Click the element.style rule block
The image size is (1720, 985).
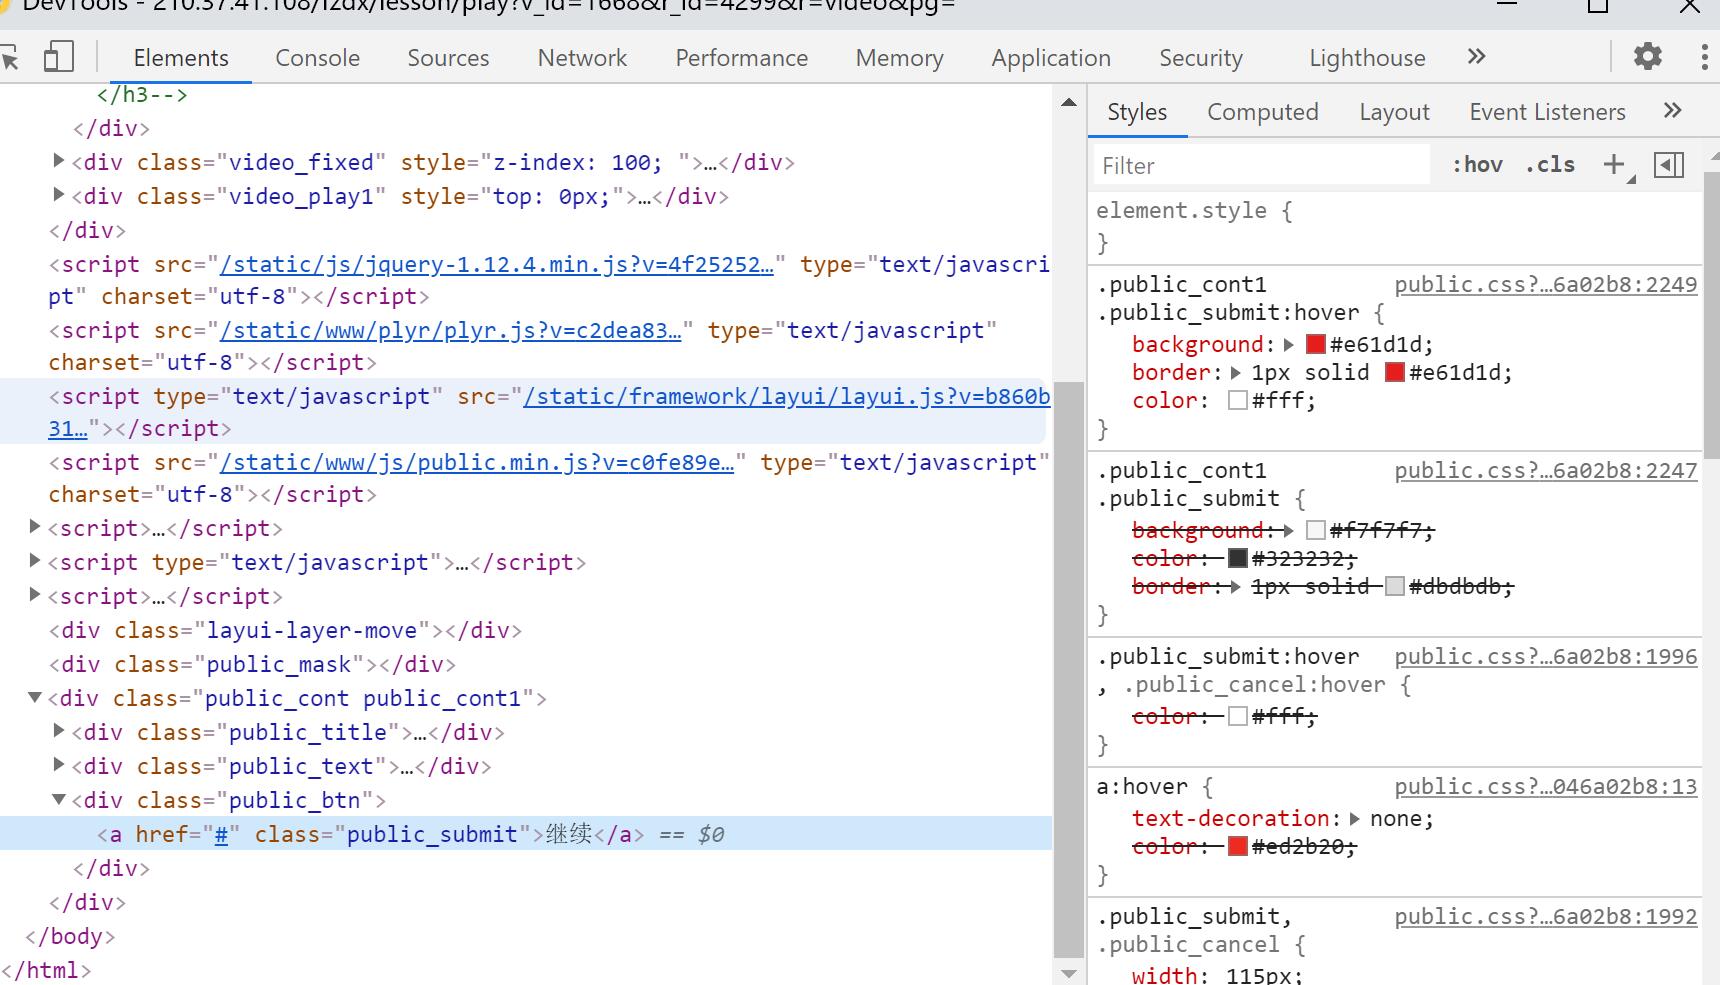click(x=1395, y=226)
